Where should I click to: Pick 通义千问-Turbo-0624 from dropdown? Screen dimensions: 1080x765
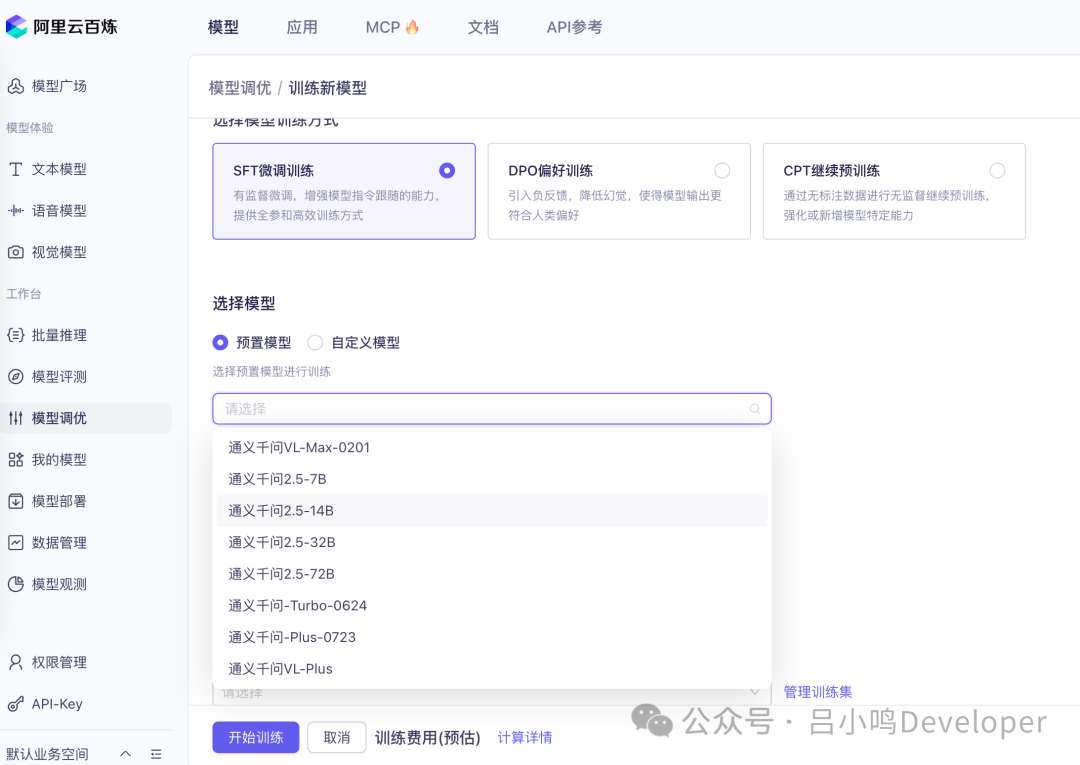point(492,606)
